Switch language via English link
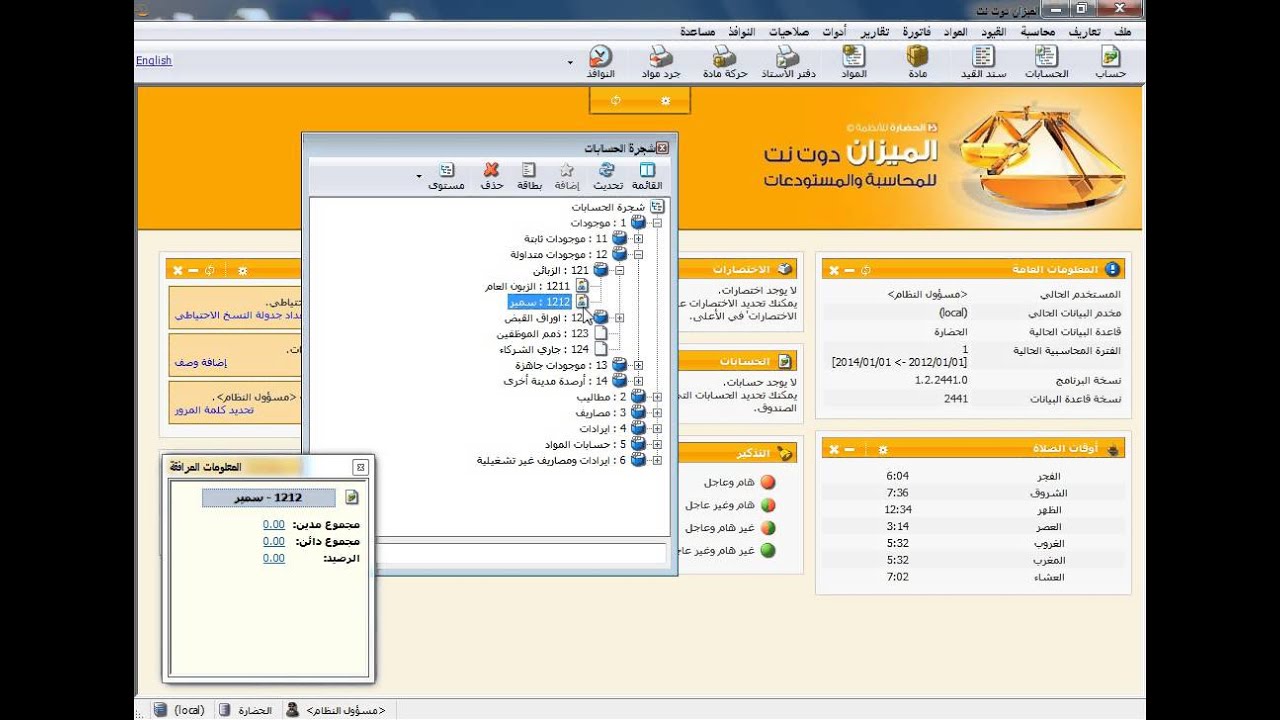The height and width of the screenshot is (720, 1280). (154, 61)
